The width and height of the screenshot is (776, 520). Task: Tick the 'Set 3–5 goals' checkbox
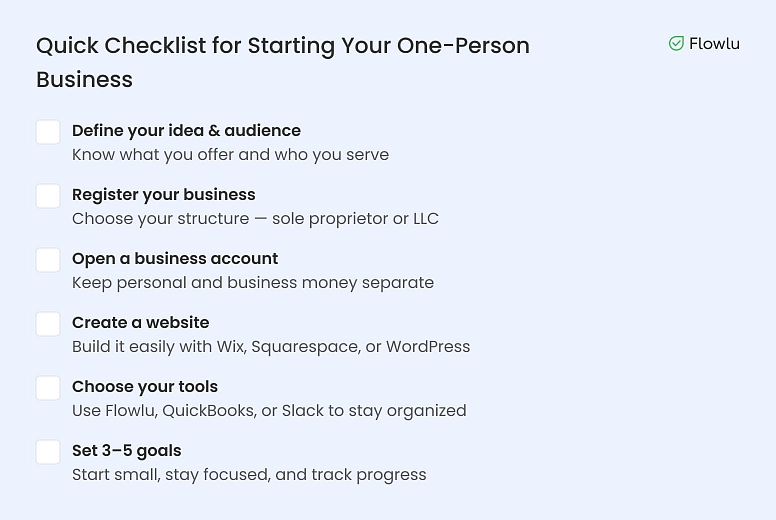48,452
